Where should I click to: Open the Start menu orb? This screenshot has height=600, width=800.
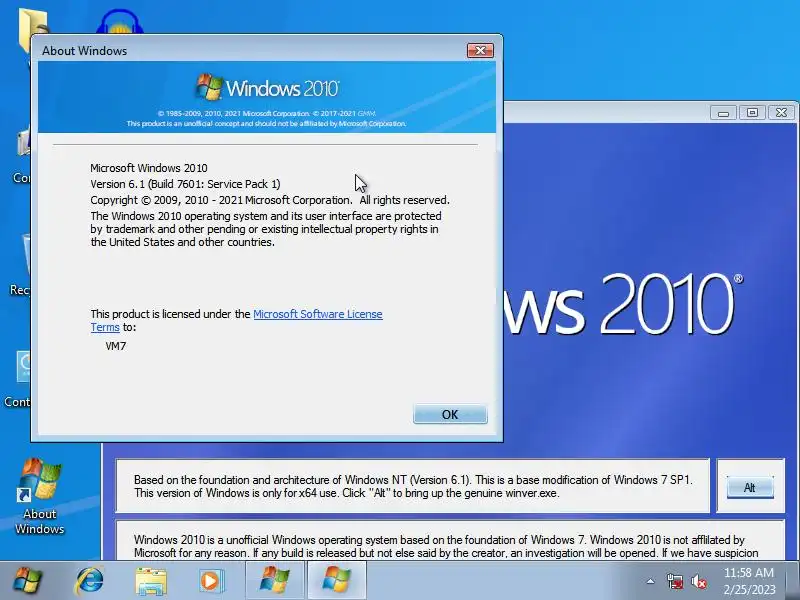click(28, 581)
